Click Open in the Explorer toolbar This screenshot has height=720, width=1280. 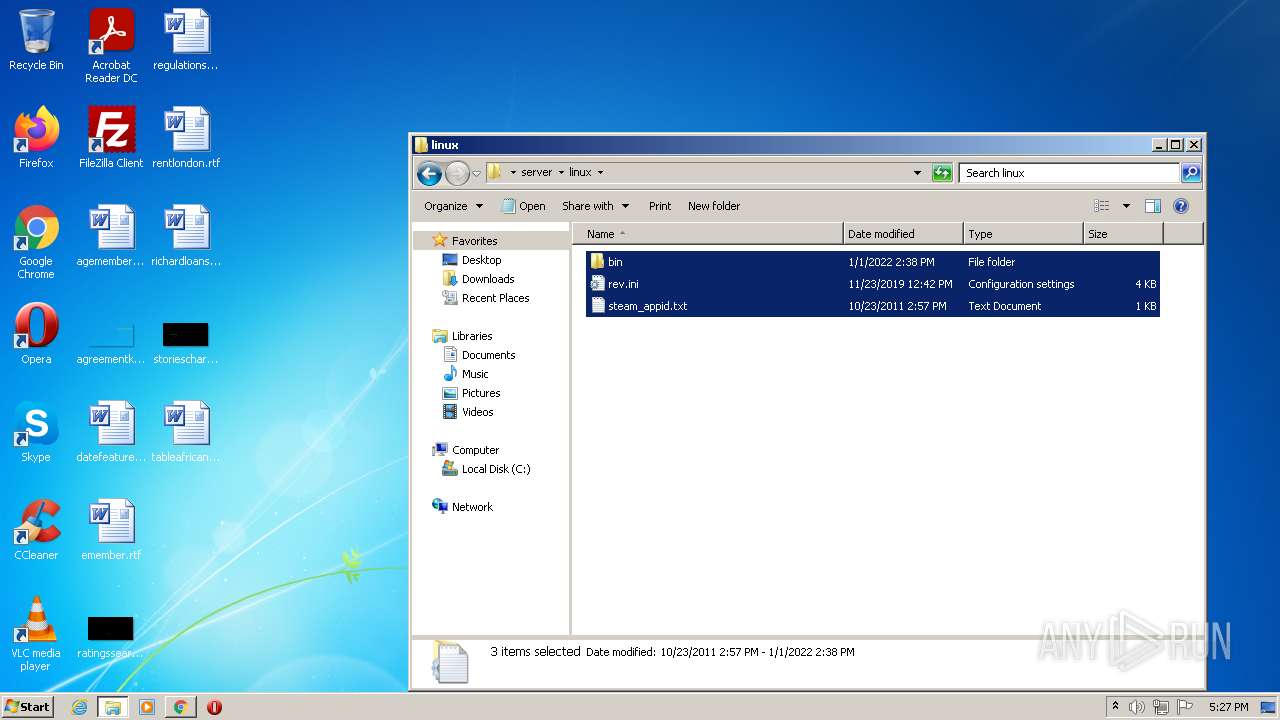pos(523,206)
